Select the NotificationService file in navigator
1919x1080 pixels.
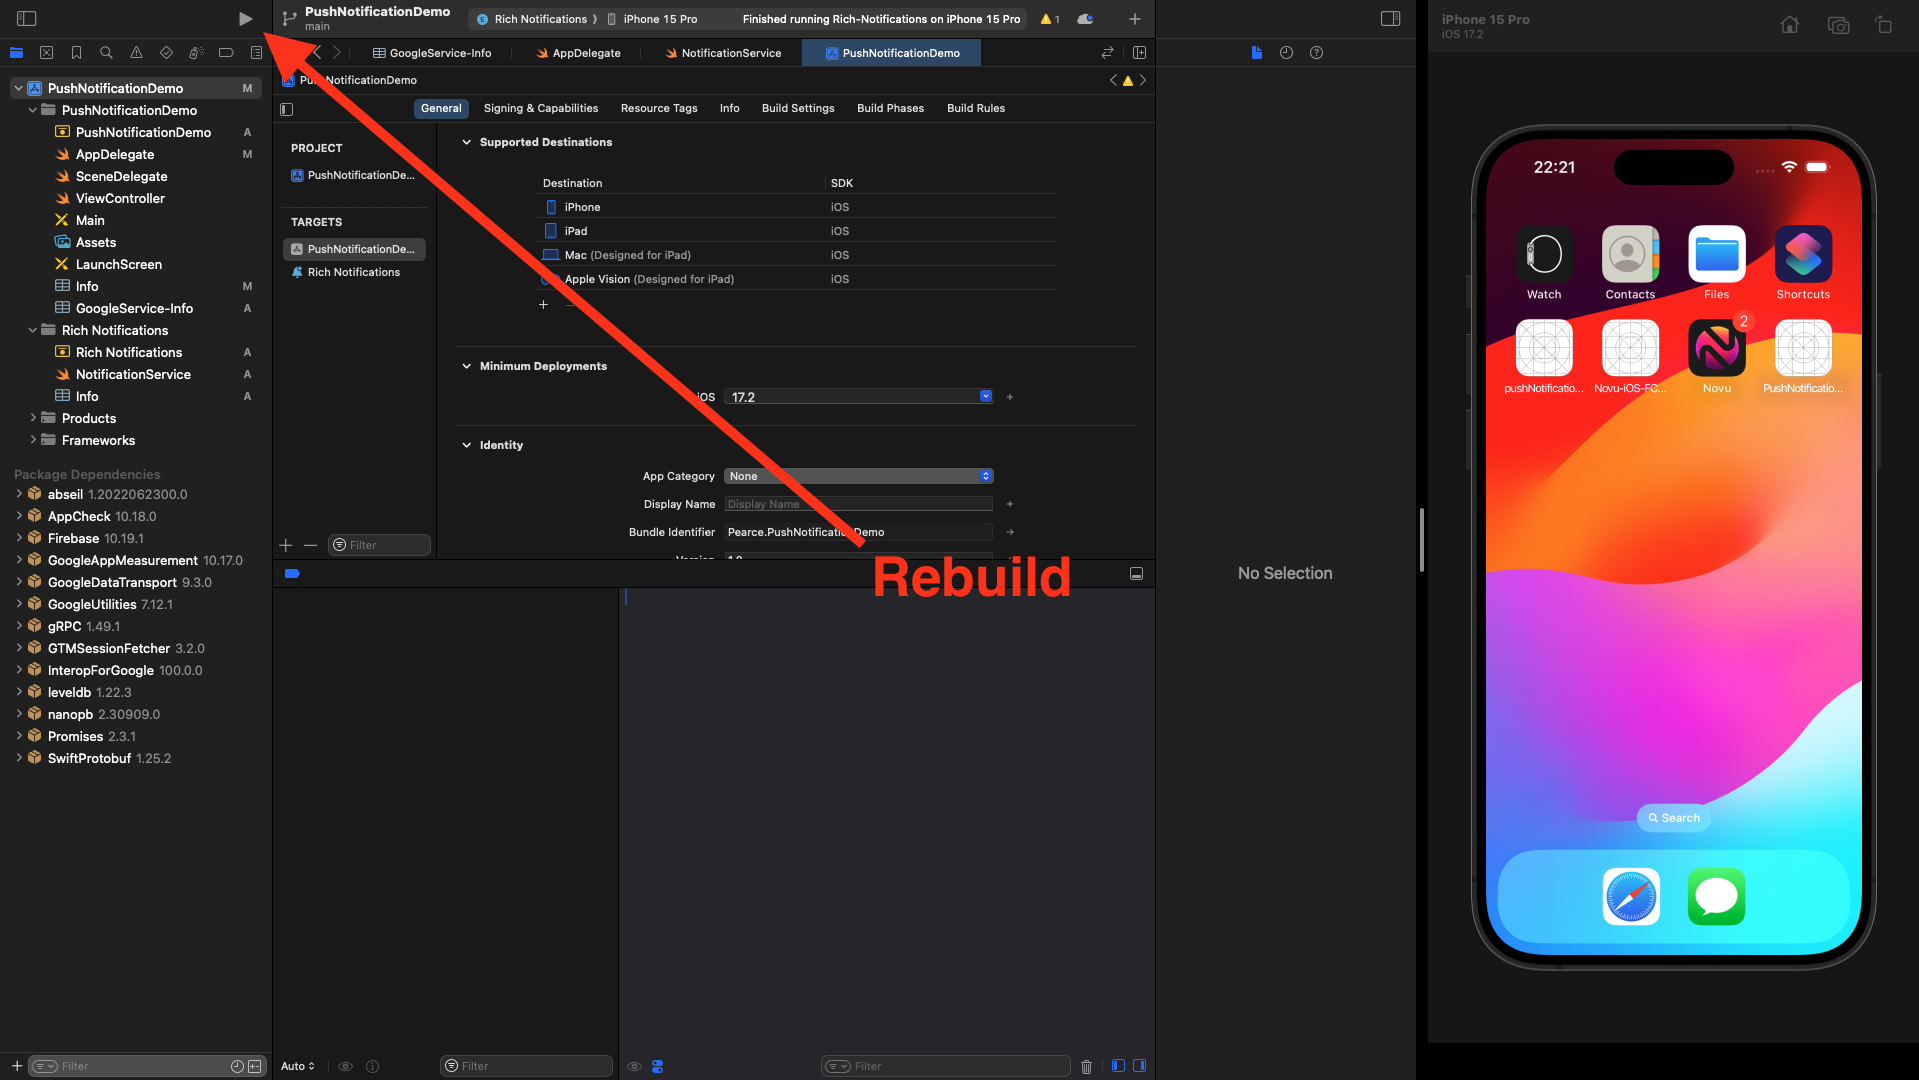pos(133,374)
